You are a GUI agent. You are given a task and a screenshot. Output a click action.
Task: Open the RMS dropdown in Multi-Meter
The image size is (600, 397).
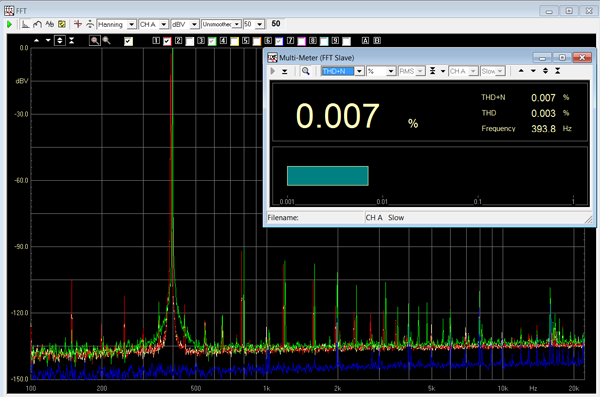point(420,71)
